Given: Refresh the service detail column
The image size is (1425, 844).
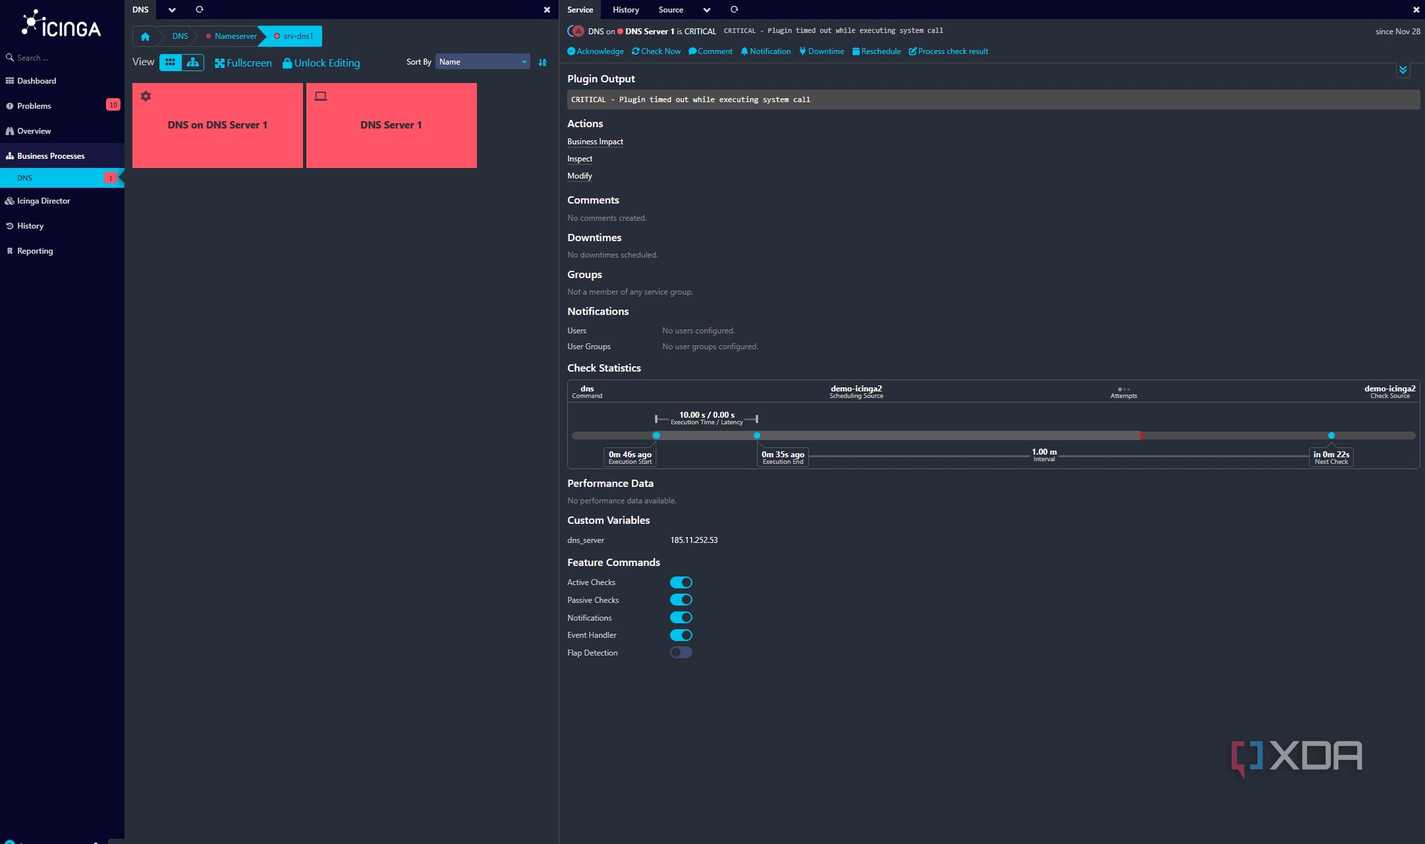Looking at the screenshot, I should click(x=734, y=10).
